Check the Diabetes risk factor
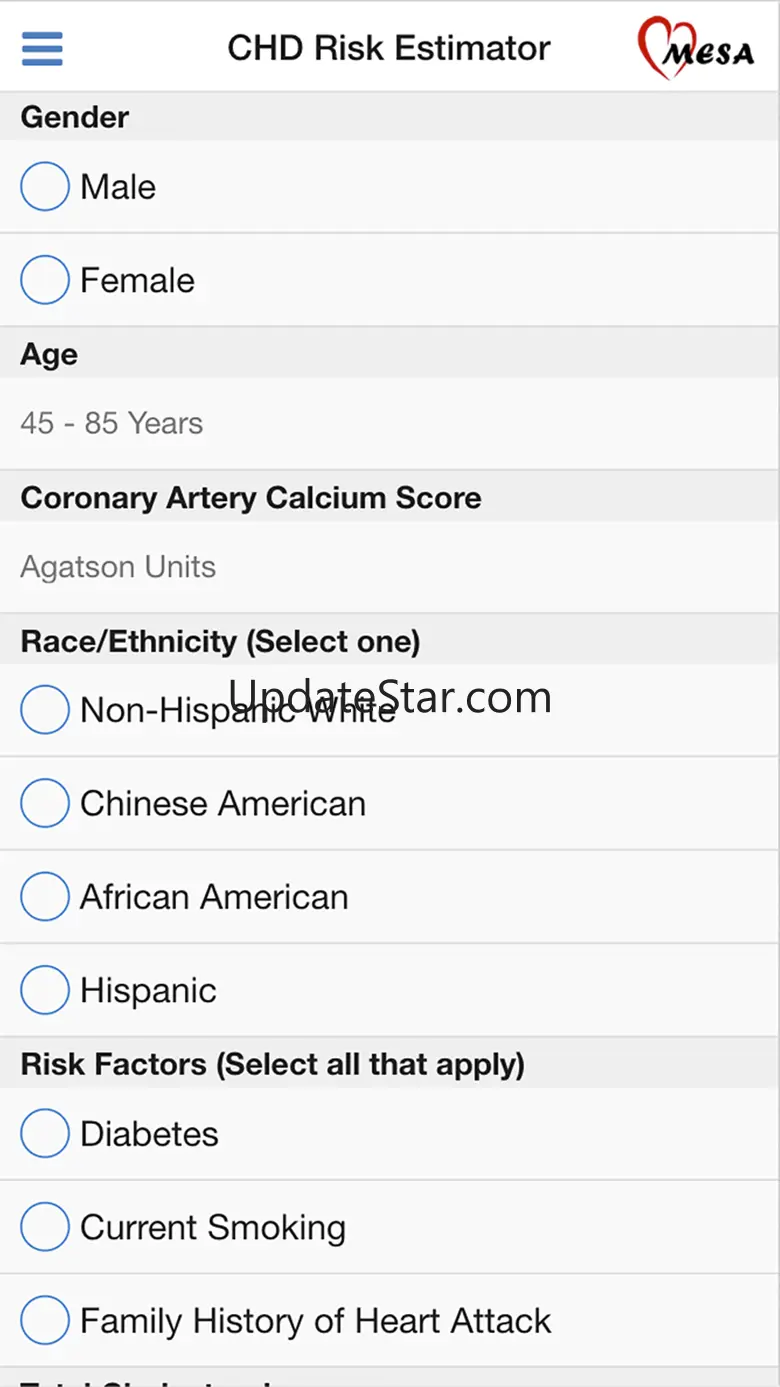The height and width of the screenshot is (1387, 780). tap(45, 1134)
